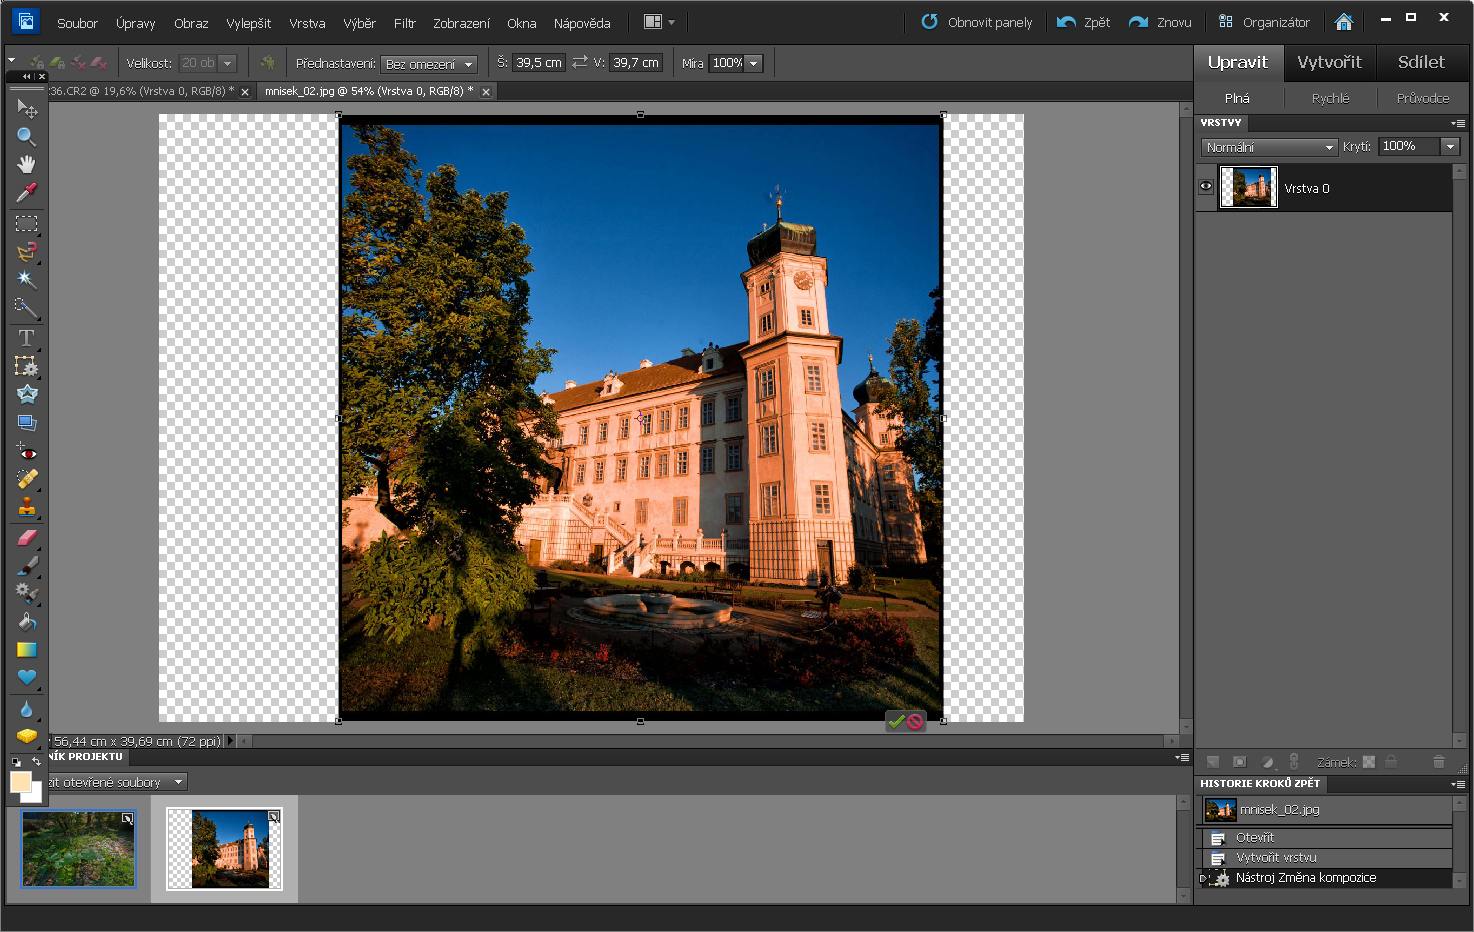Open the Krytí opacity dropdown arrow

click(x=1449, y=147)
